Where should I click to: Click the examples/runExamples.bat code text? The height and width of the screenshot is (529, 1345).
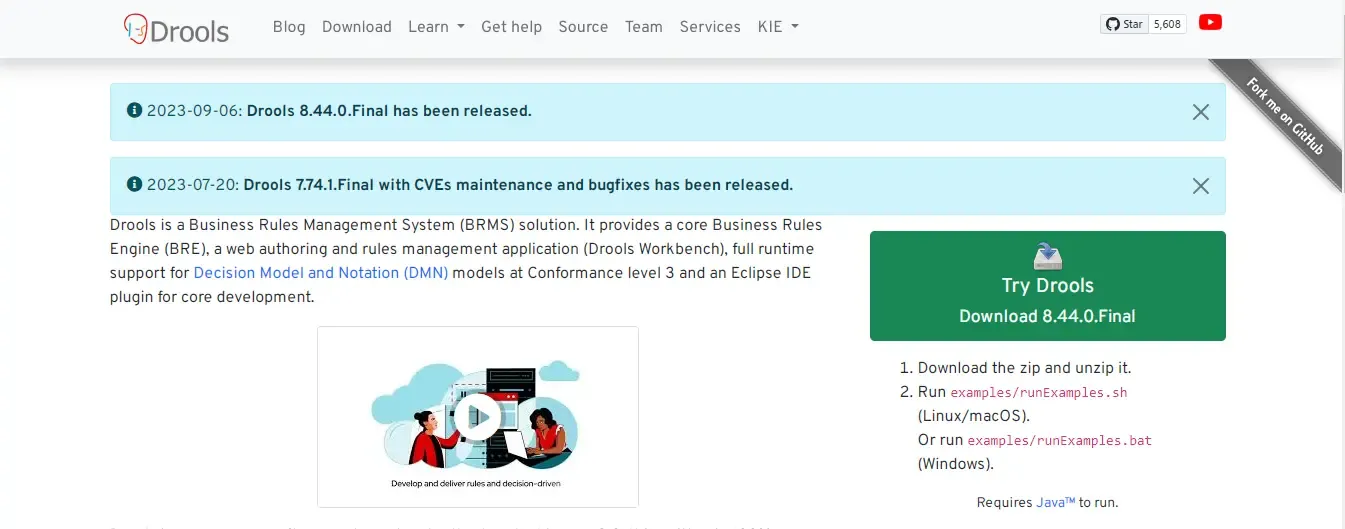(x=1060, y=441)
